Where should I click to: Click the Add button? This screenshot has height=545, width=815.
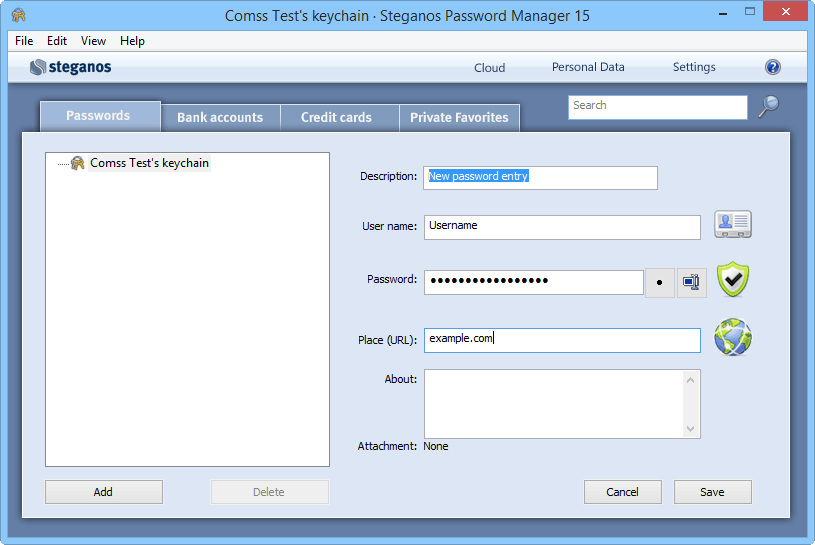point(104,492)
